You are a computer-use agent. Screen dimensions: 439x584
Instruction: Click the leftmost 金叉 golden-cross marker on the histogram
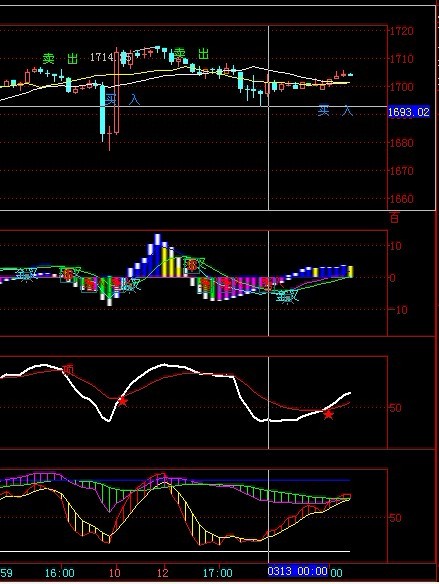click(27, 274)
